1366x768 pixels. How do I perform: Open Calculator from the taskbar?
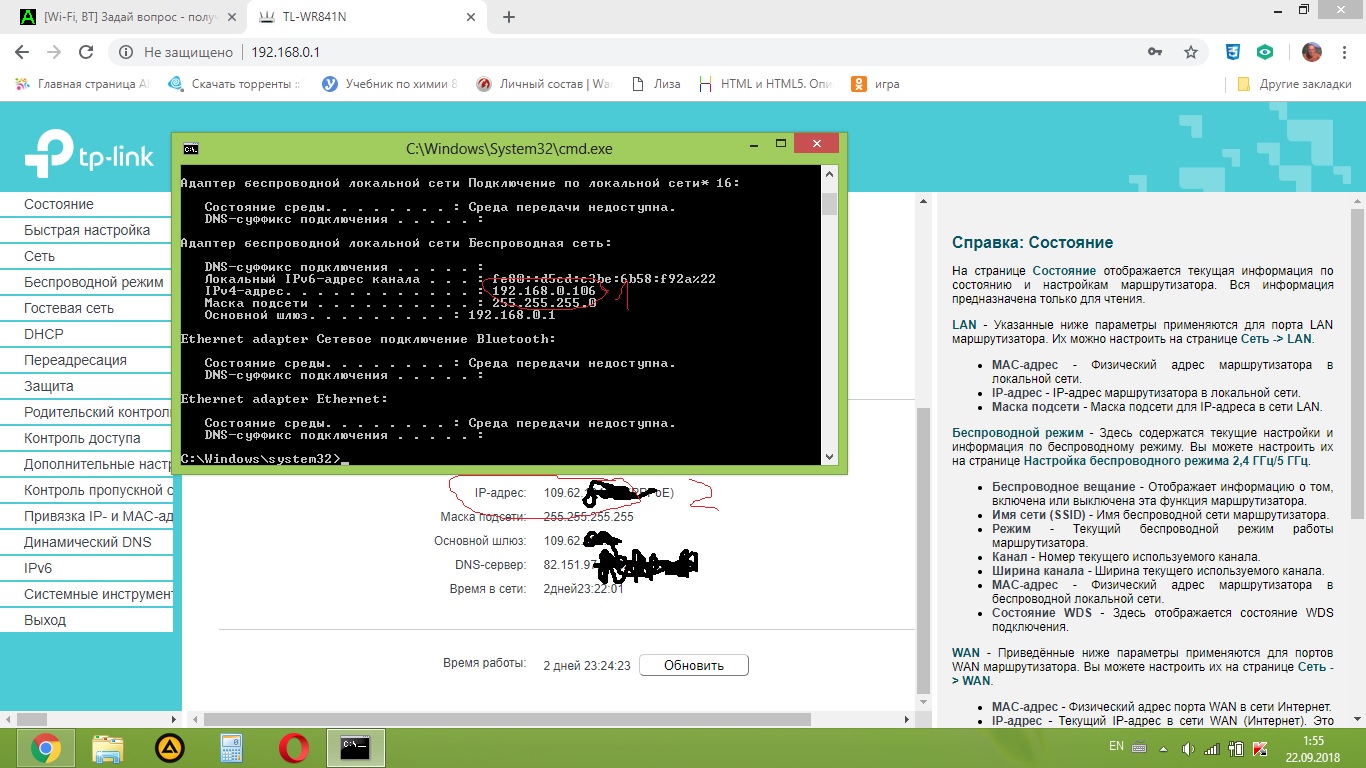point(231,748)
